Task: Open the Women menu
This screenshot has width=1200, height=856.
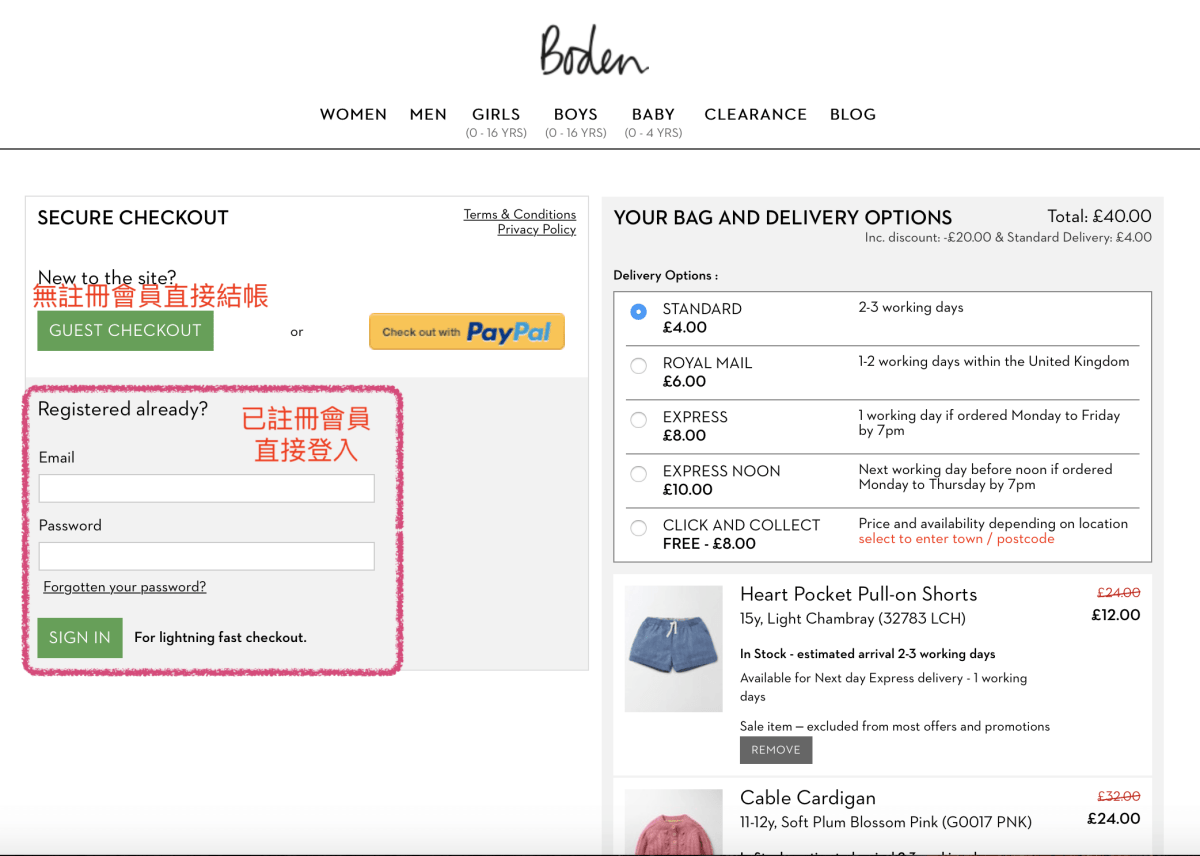Action: [x=353, y=115]
